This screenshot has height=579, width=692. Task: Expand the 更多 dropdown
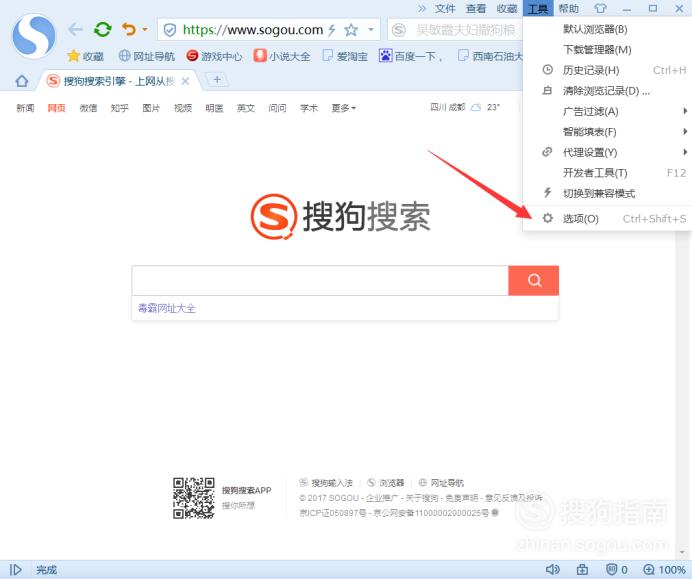click(x=343, y=108)
